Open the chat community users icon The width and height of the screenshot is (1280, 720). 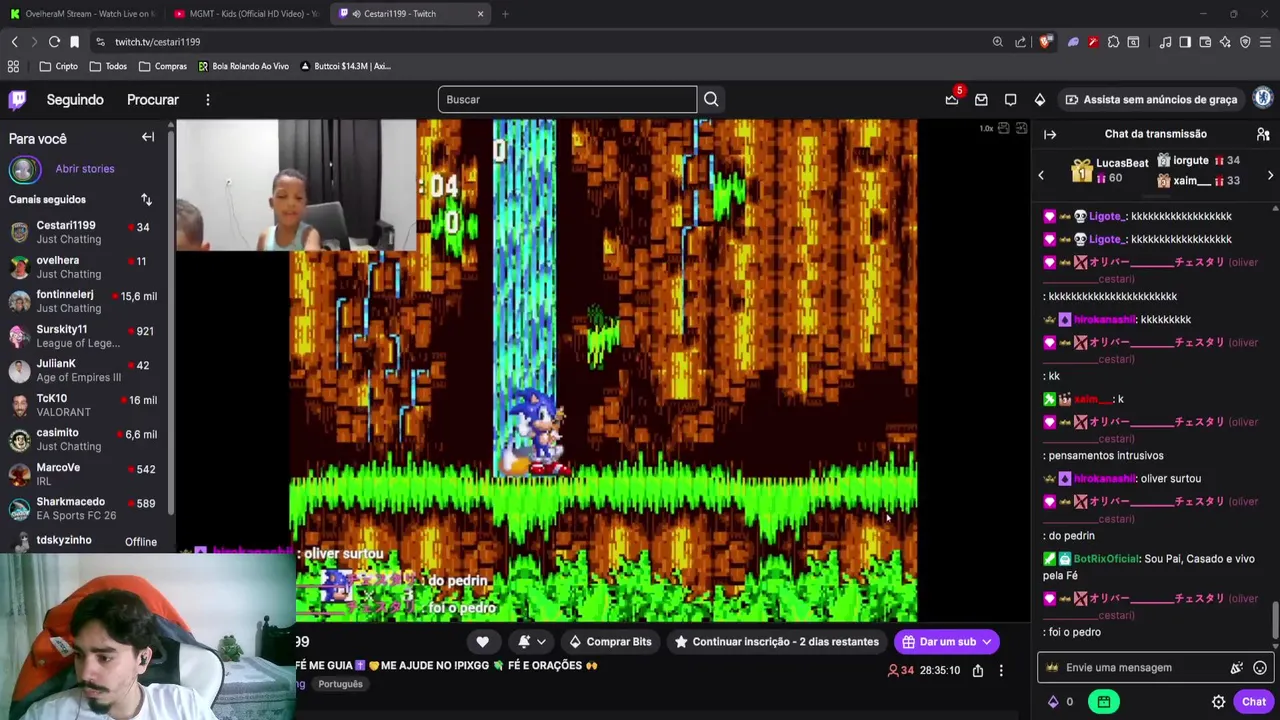tap(1263, 134)
